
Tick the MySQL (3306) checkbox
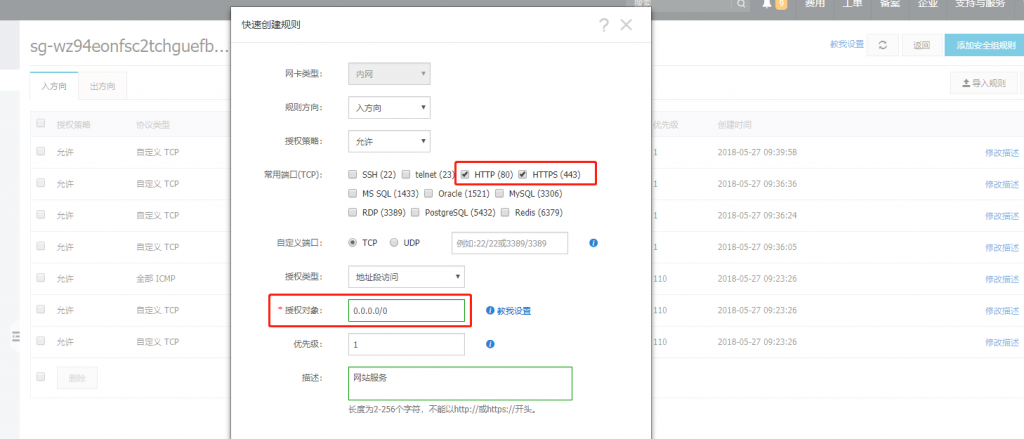click(x=500, y=193)
